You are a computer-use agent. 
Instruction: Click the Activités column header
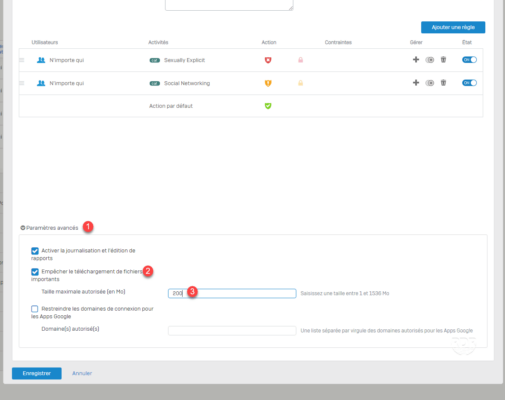[x=158, y=42]
